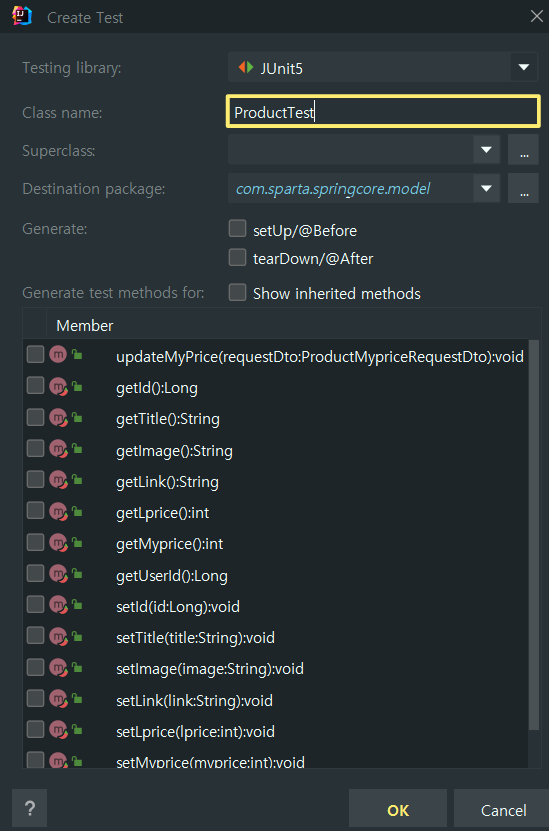Click method icon beside getUserId():Long
Screen dimensions: 549x831
(x=58, y=574)
